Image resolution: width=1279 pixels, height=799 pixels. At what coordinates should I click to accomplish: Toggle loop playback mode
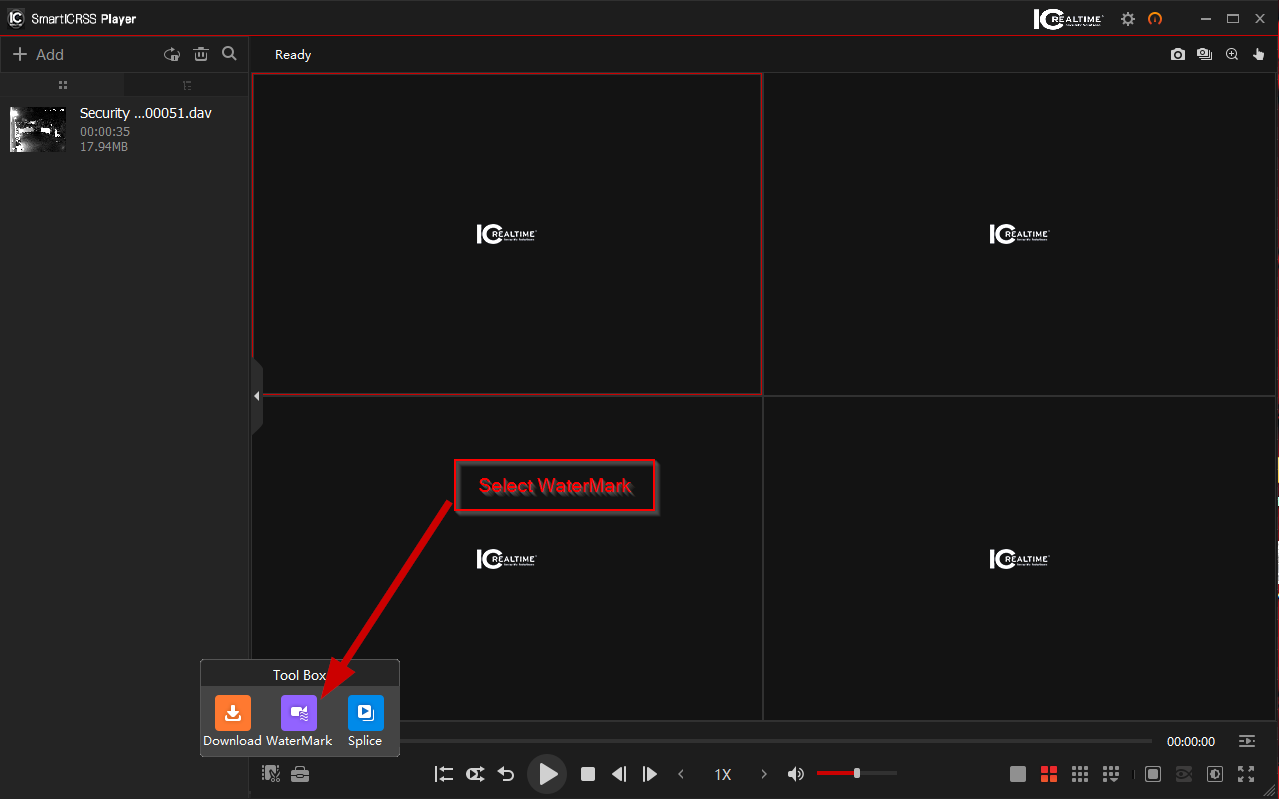coord(475,773)
